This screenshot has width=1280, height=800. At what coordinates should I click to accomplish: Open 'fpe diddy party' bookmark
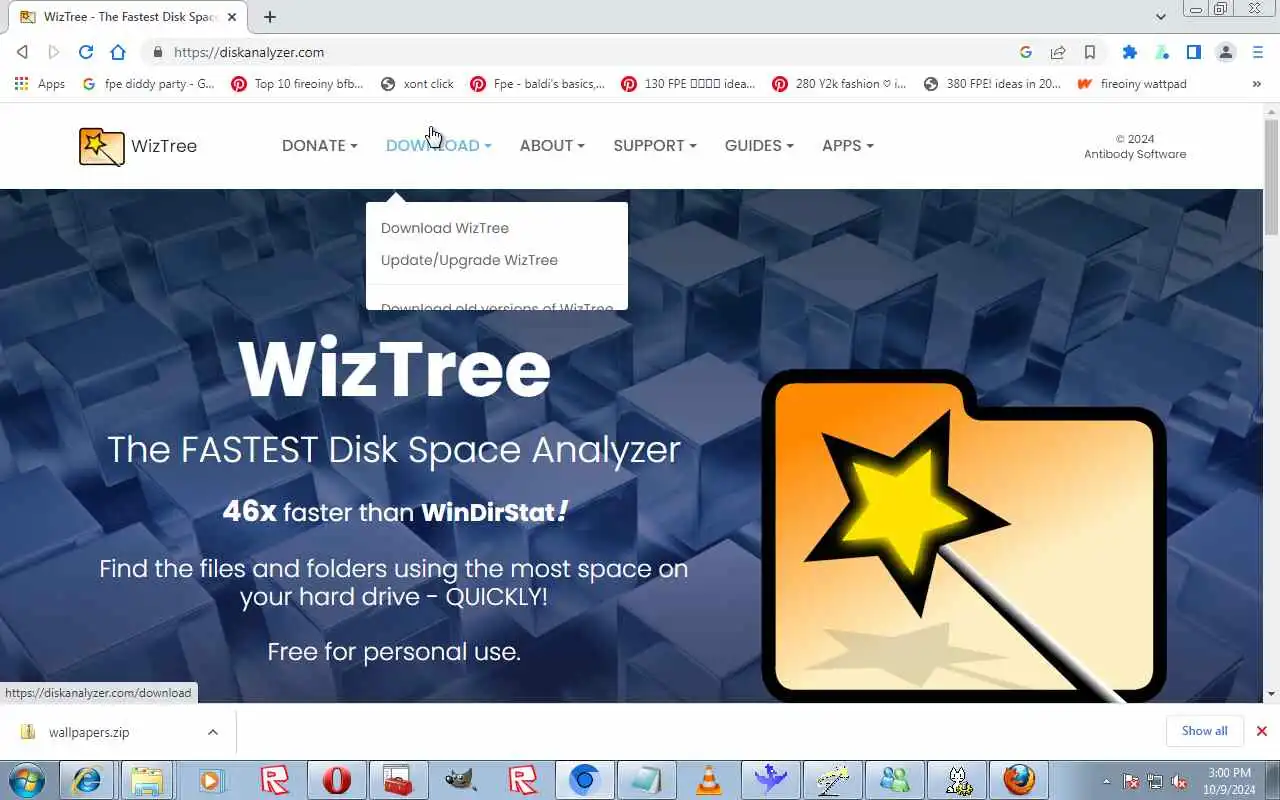pos(149,84)
